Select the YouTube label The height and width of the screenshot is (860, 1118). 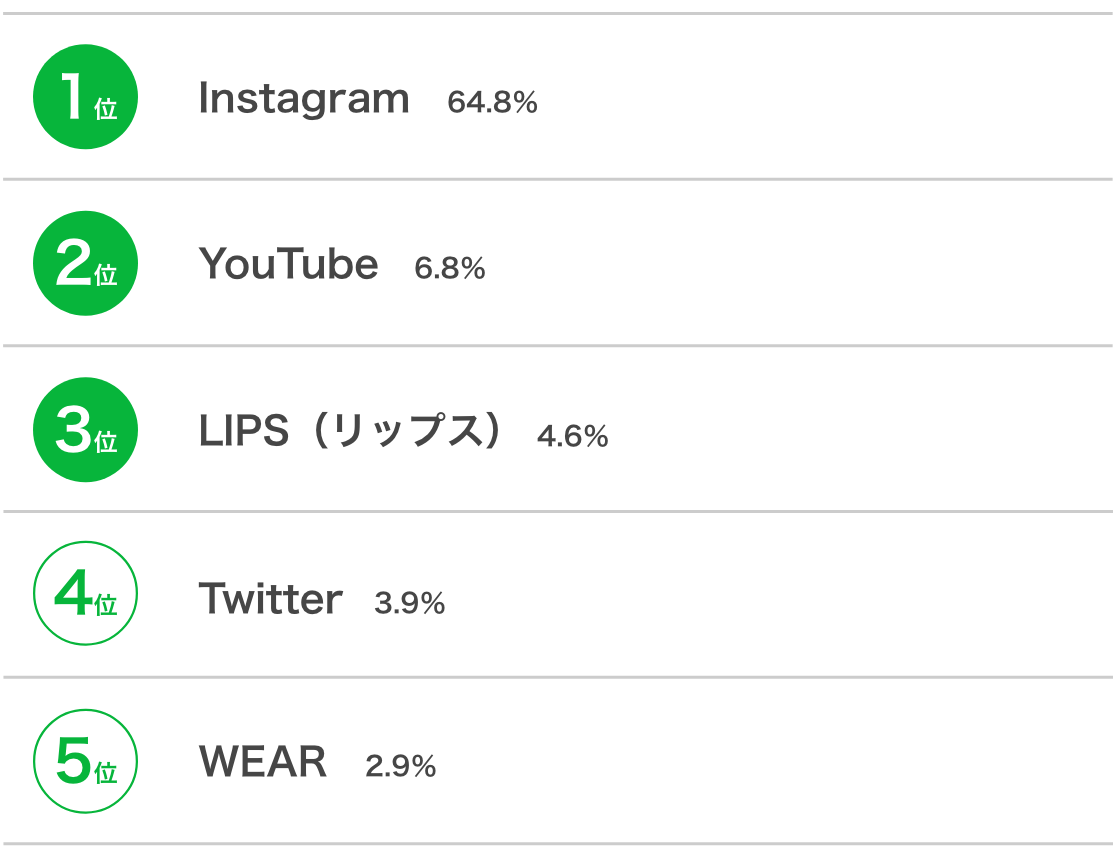(x=289, y=264)
